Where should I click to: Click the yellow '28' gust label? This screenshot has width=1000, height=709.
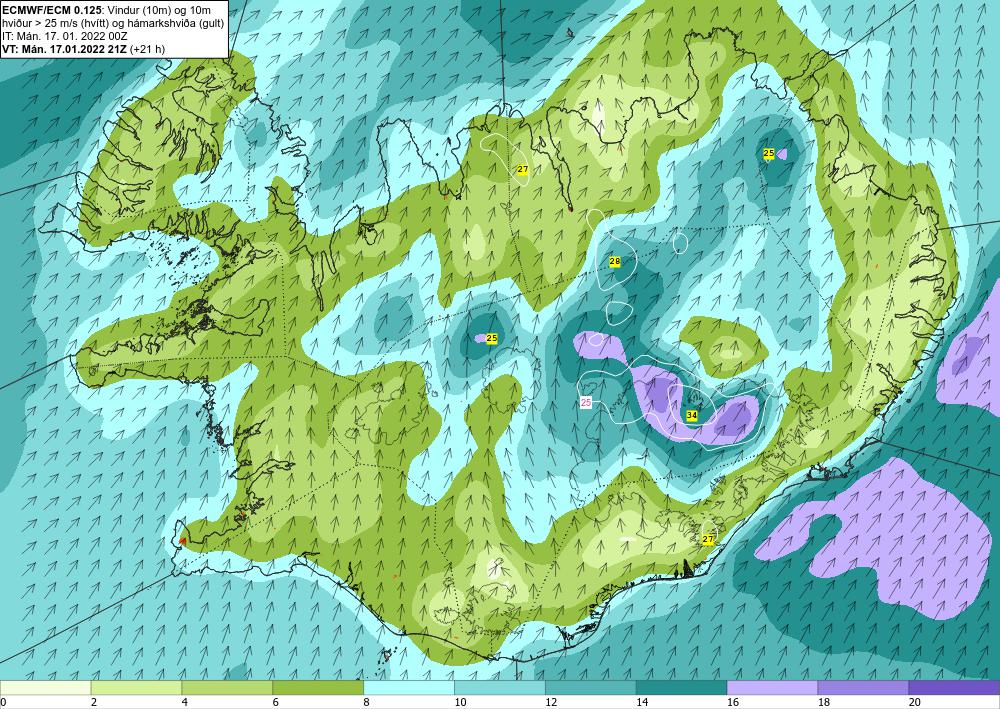615,261
